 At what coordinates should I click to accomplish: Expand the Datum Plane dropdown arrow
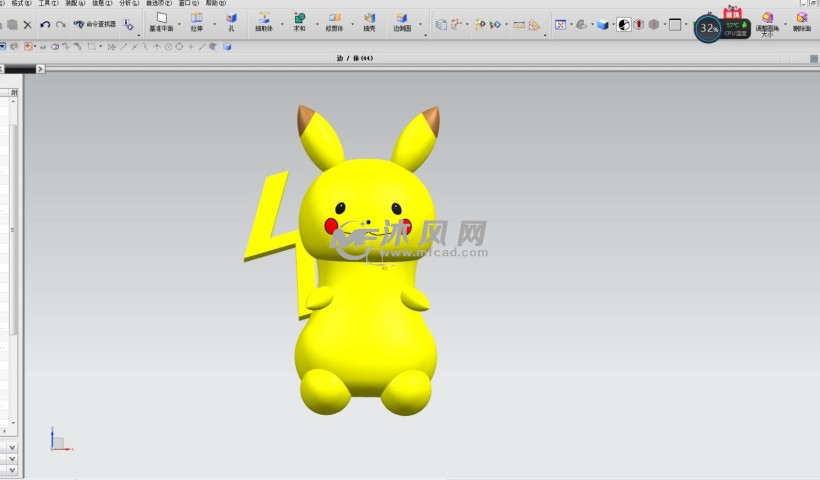pos(179,24)
